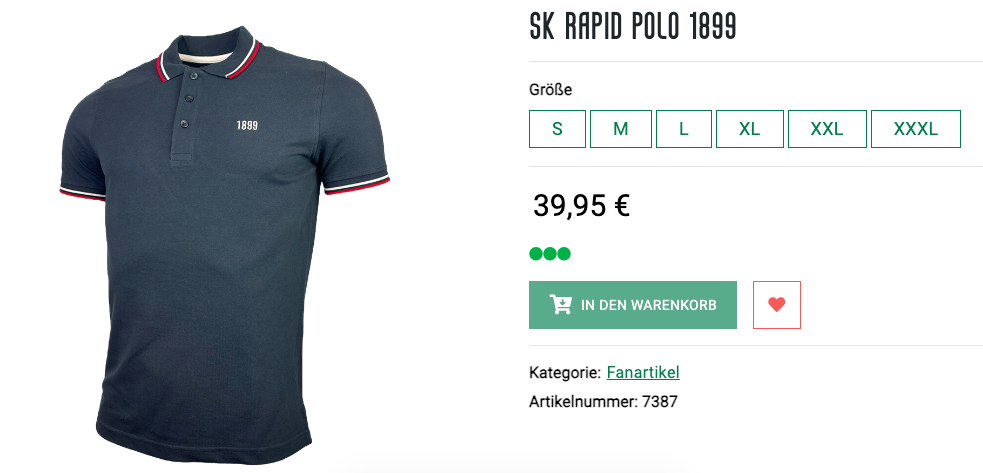The image size is (983, 473).
Task: Pick the XXXL size option
Action: (x=916, y=129)
